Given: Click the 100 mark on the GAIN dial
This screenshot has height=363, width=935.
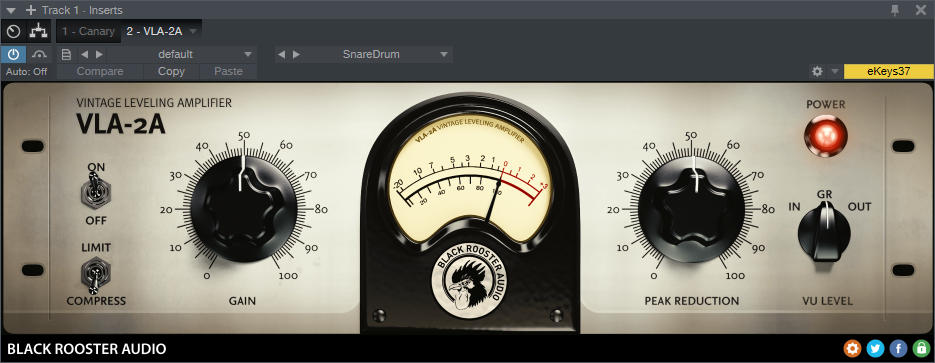Looking at the screenshot, I should click(288, 276).
